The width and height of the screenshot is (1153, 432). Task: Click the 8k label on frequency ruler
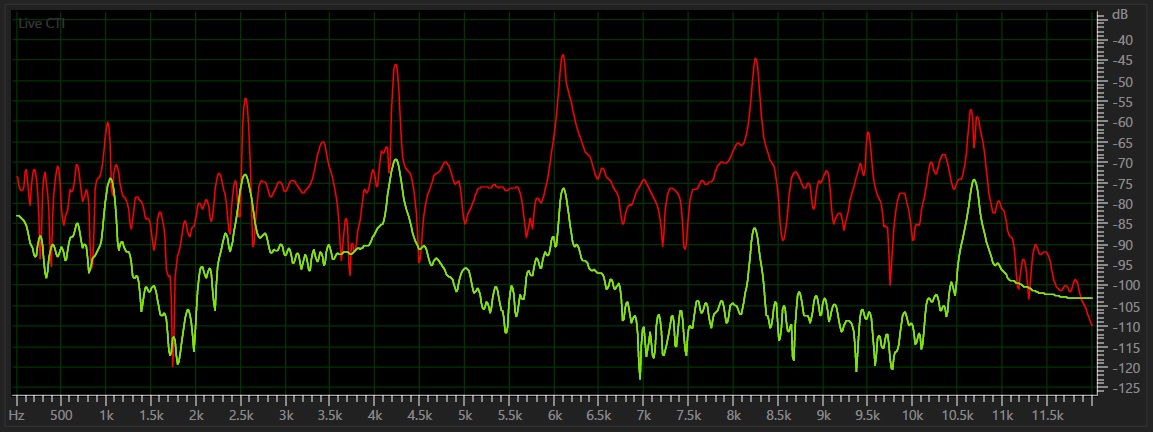[x=733, y=414]
